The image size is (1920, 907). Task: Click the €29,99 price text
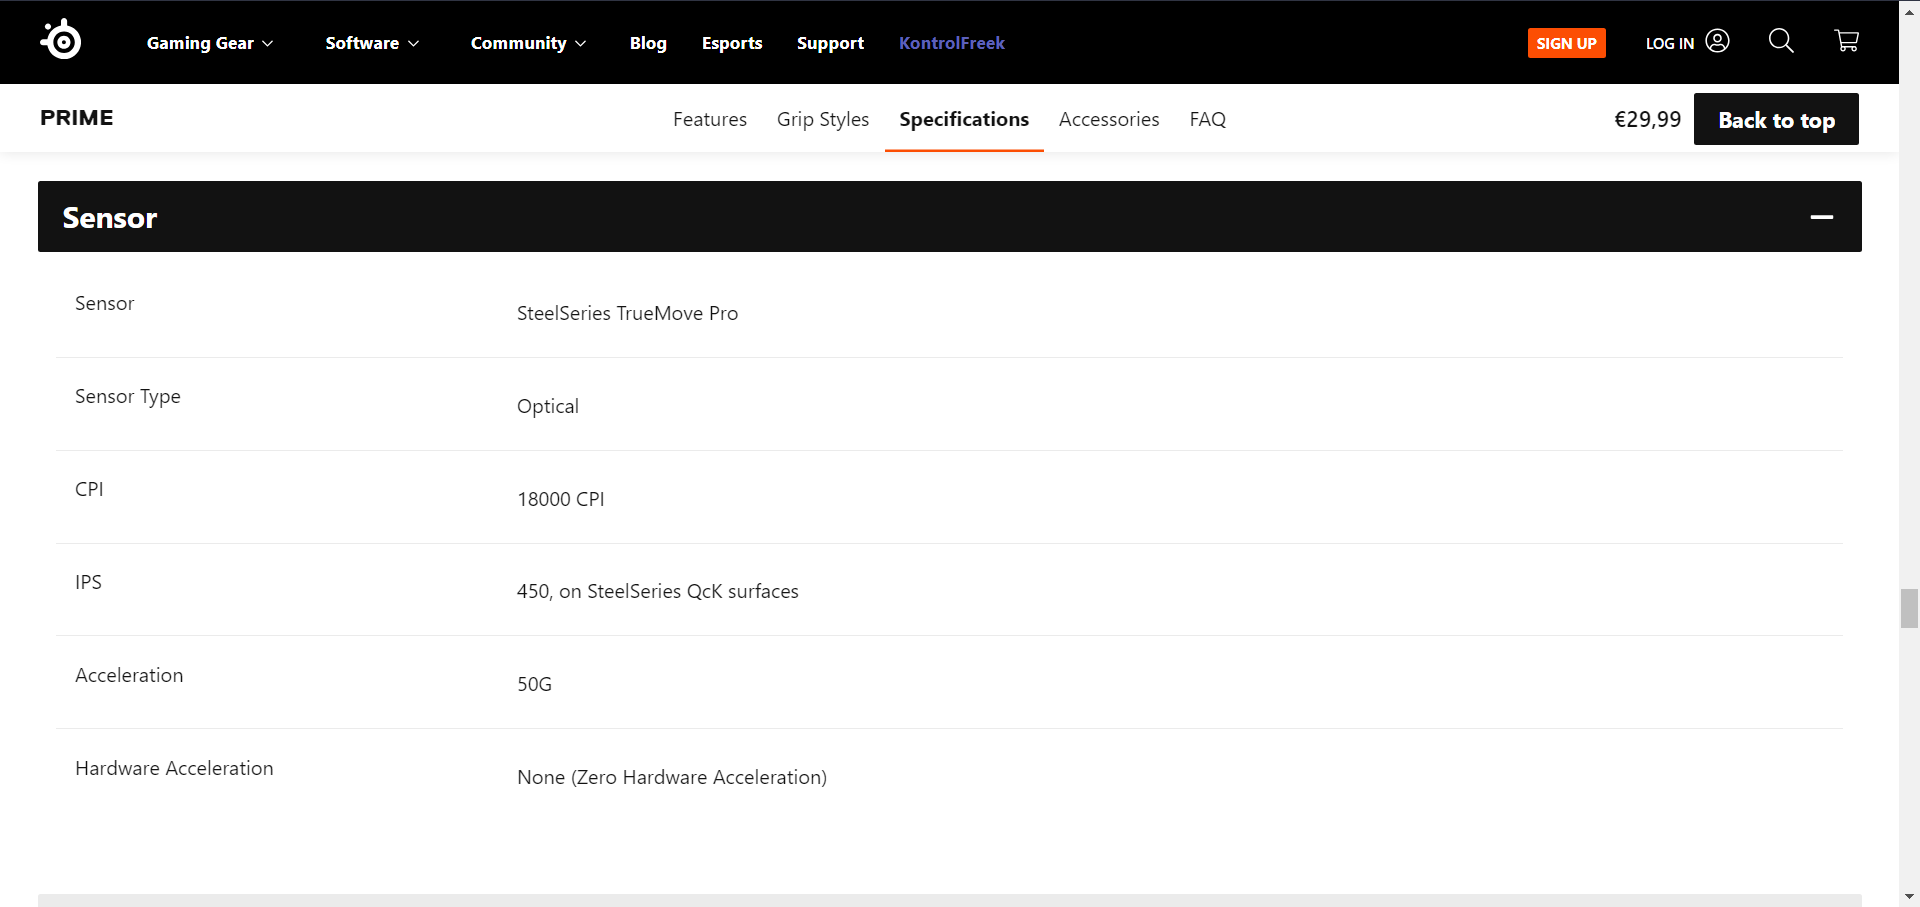1648,119
